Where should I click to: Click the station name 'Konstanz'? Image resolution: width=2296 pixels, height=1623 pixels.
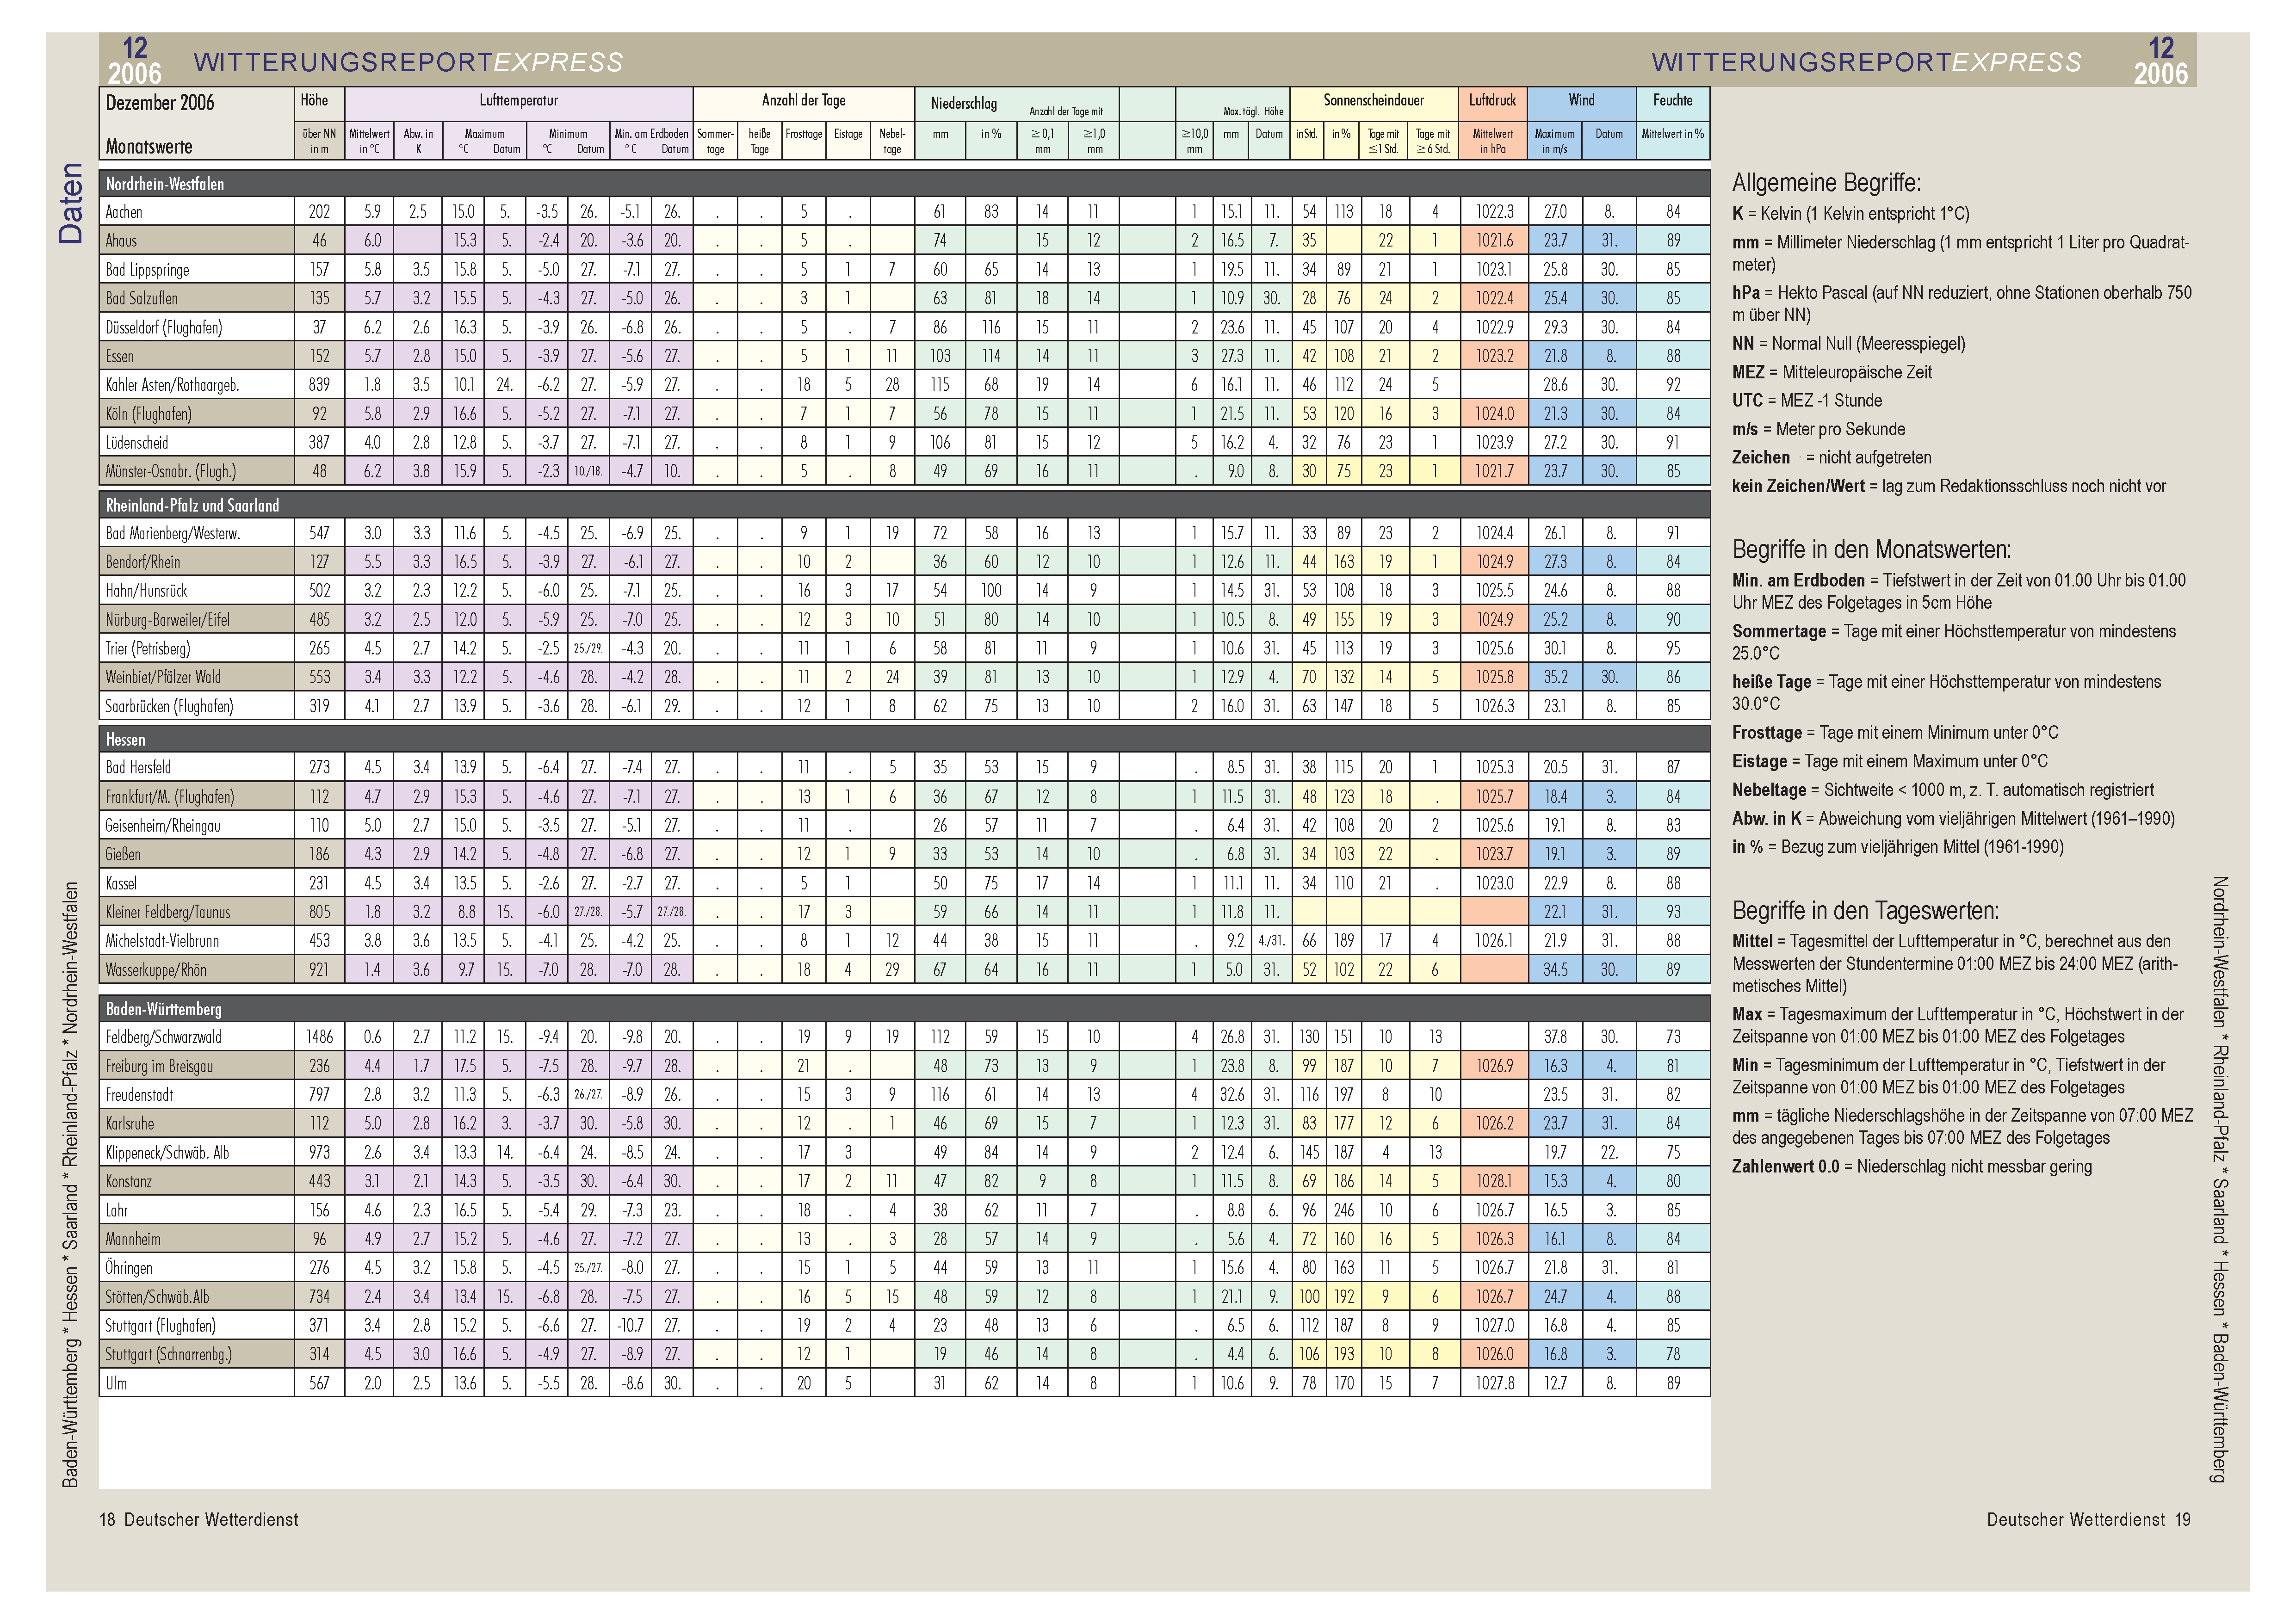(129, 1181)
